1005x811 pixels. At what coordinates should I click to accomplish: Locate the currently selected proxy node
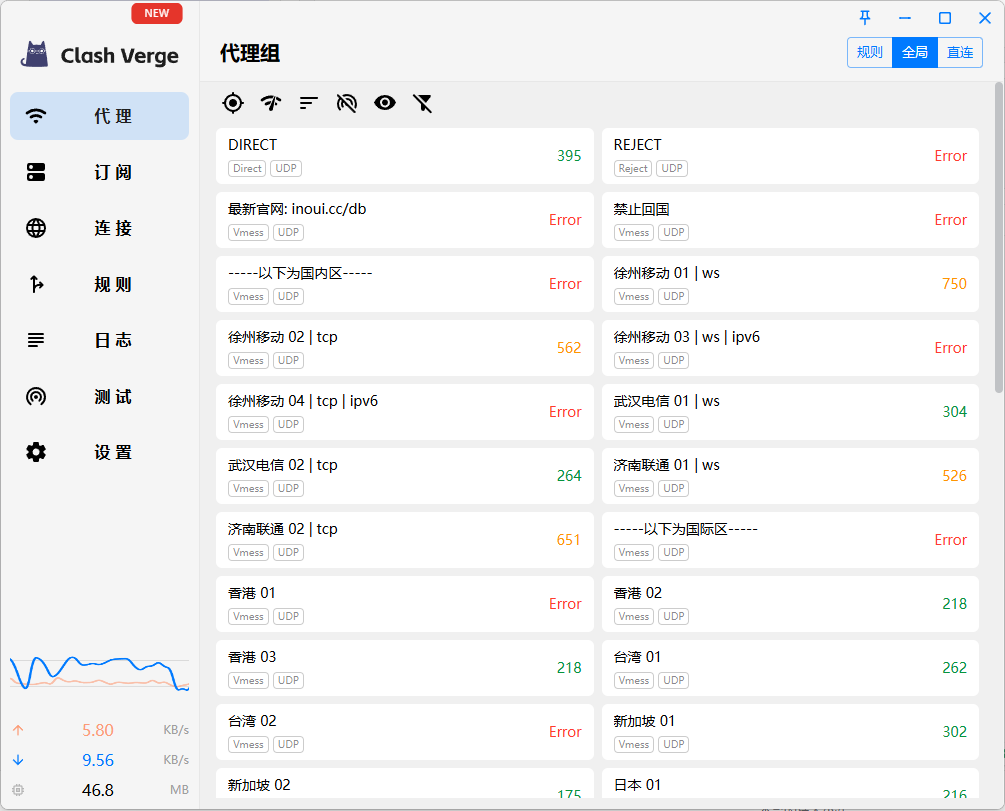tap(232, 103)
